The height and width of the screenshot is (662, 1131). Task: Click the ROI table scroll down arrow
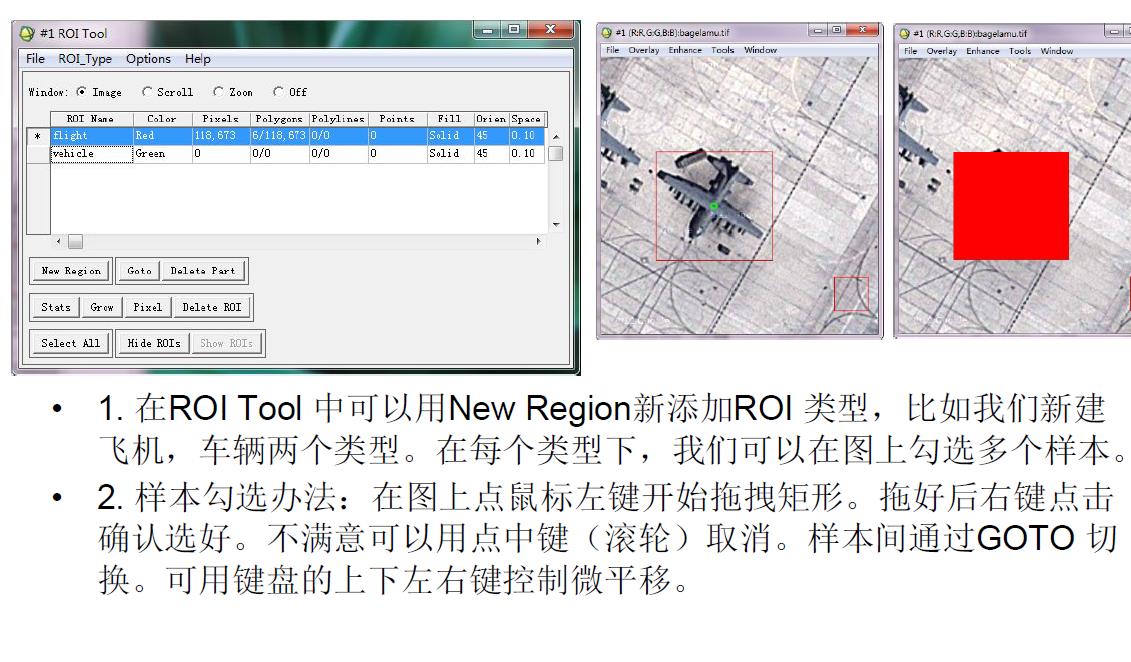click(555, 224)
